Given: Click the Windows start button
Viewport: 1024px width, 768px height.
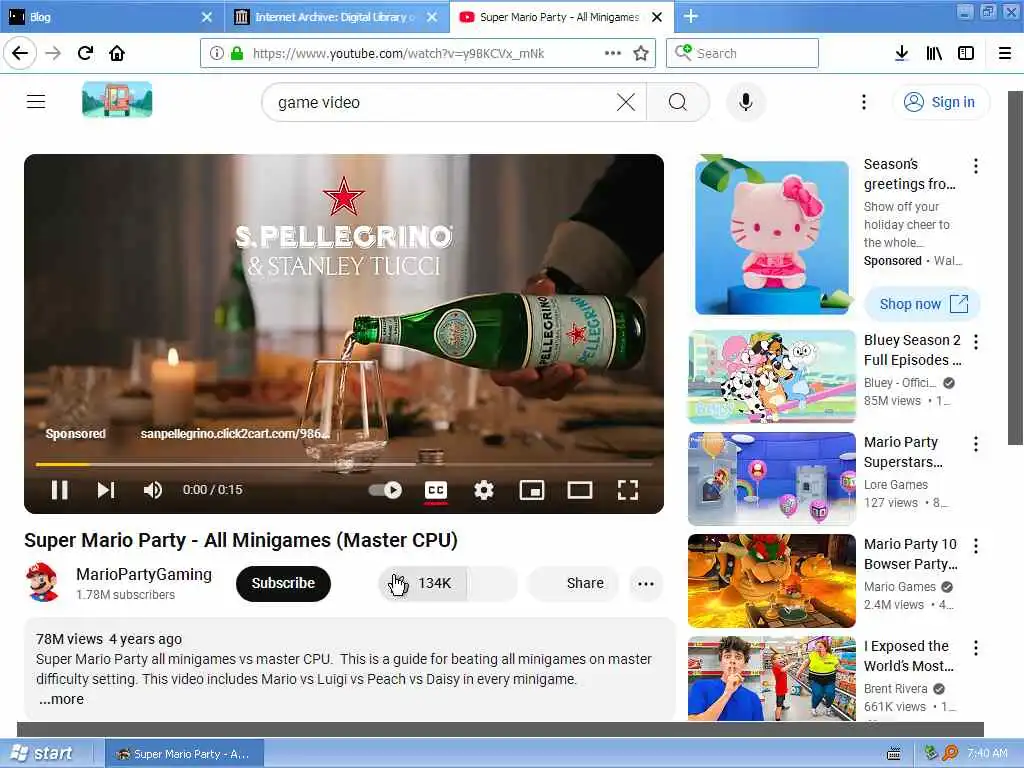Looking at the screenshot, I should [x=43, y=753].
